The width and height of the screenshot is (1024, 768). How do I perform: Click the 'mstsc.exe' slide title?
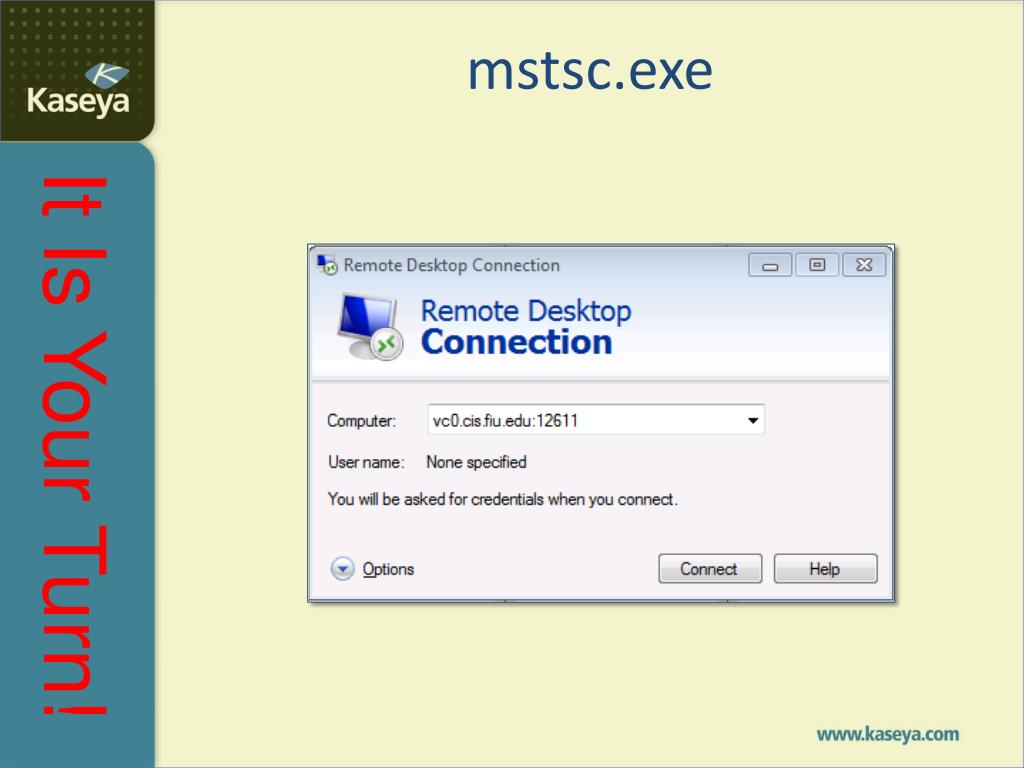(590, 71)
